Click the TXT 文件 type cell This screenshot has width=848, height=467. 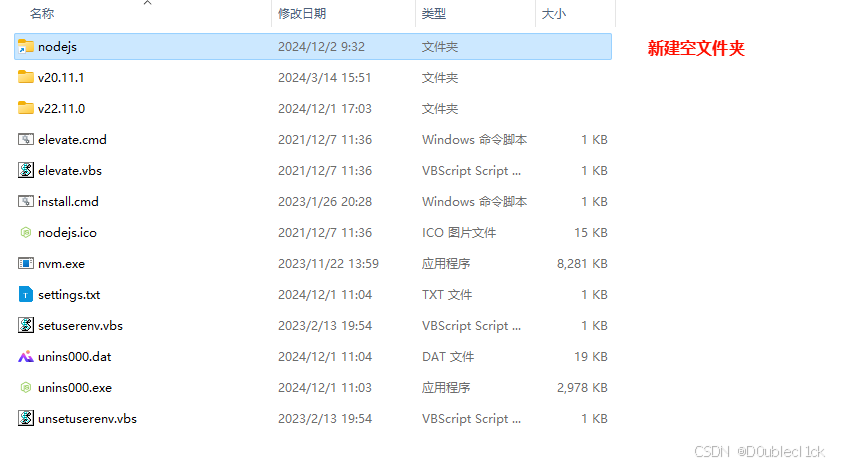tap(447, 295)
